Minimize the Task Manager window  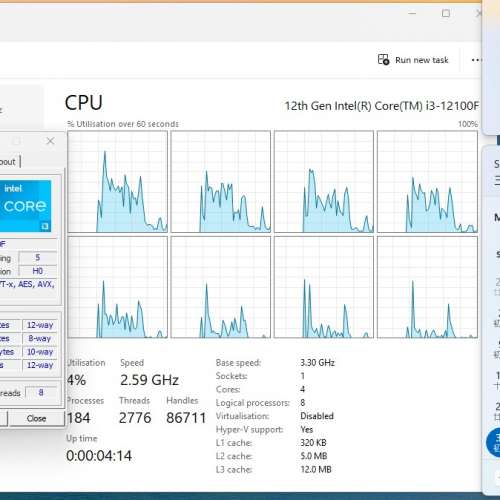pos(412,13)
